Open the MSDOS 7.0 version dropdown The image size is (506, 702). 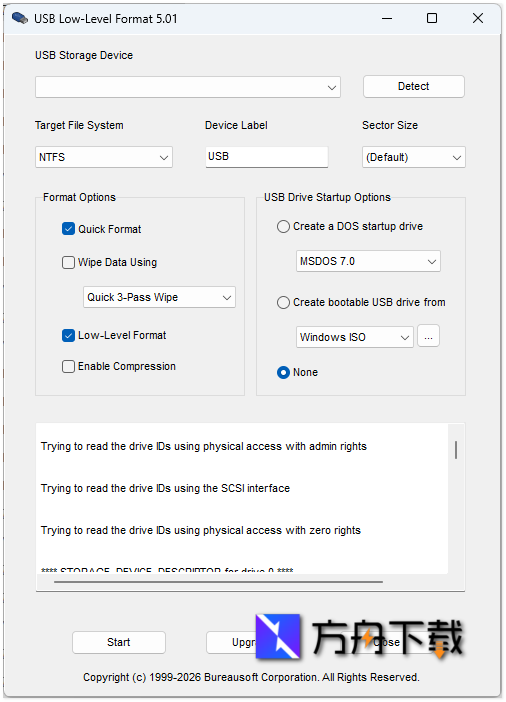[368, 261]
